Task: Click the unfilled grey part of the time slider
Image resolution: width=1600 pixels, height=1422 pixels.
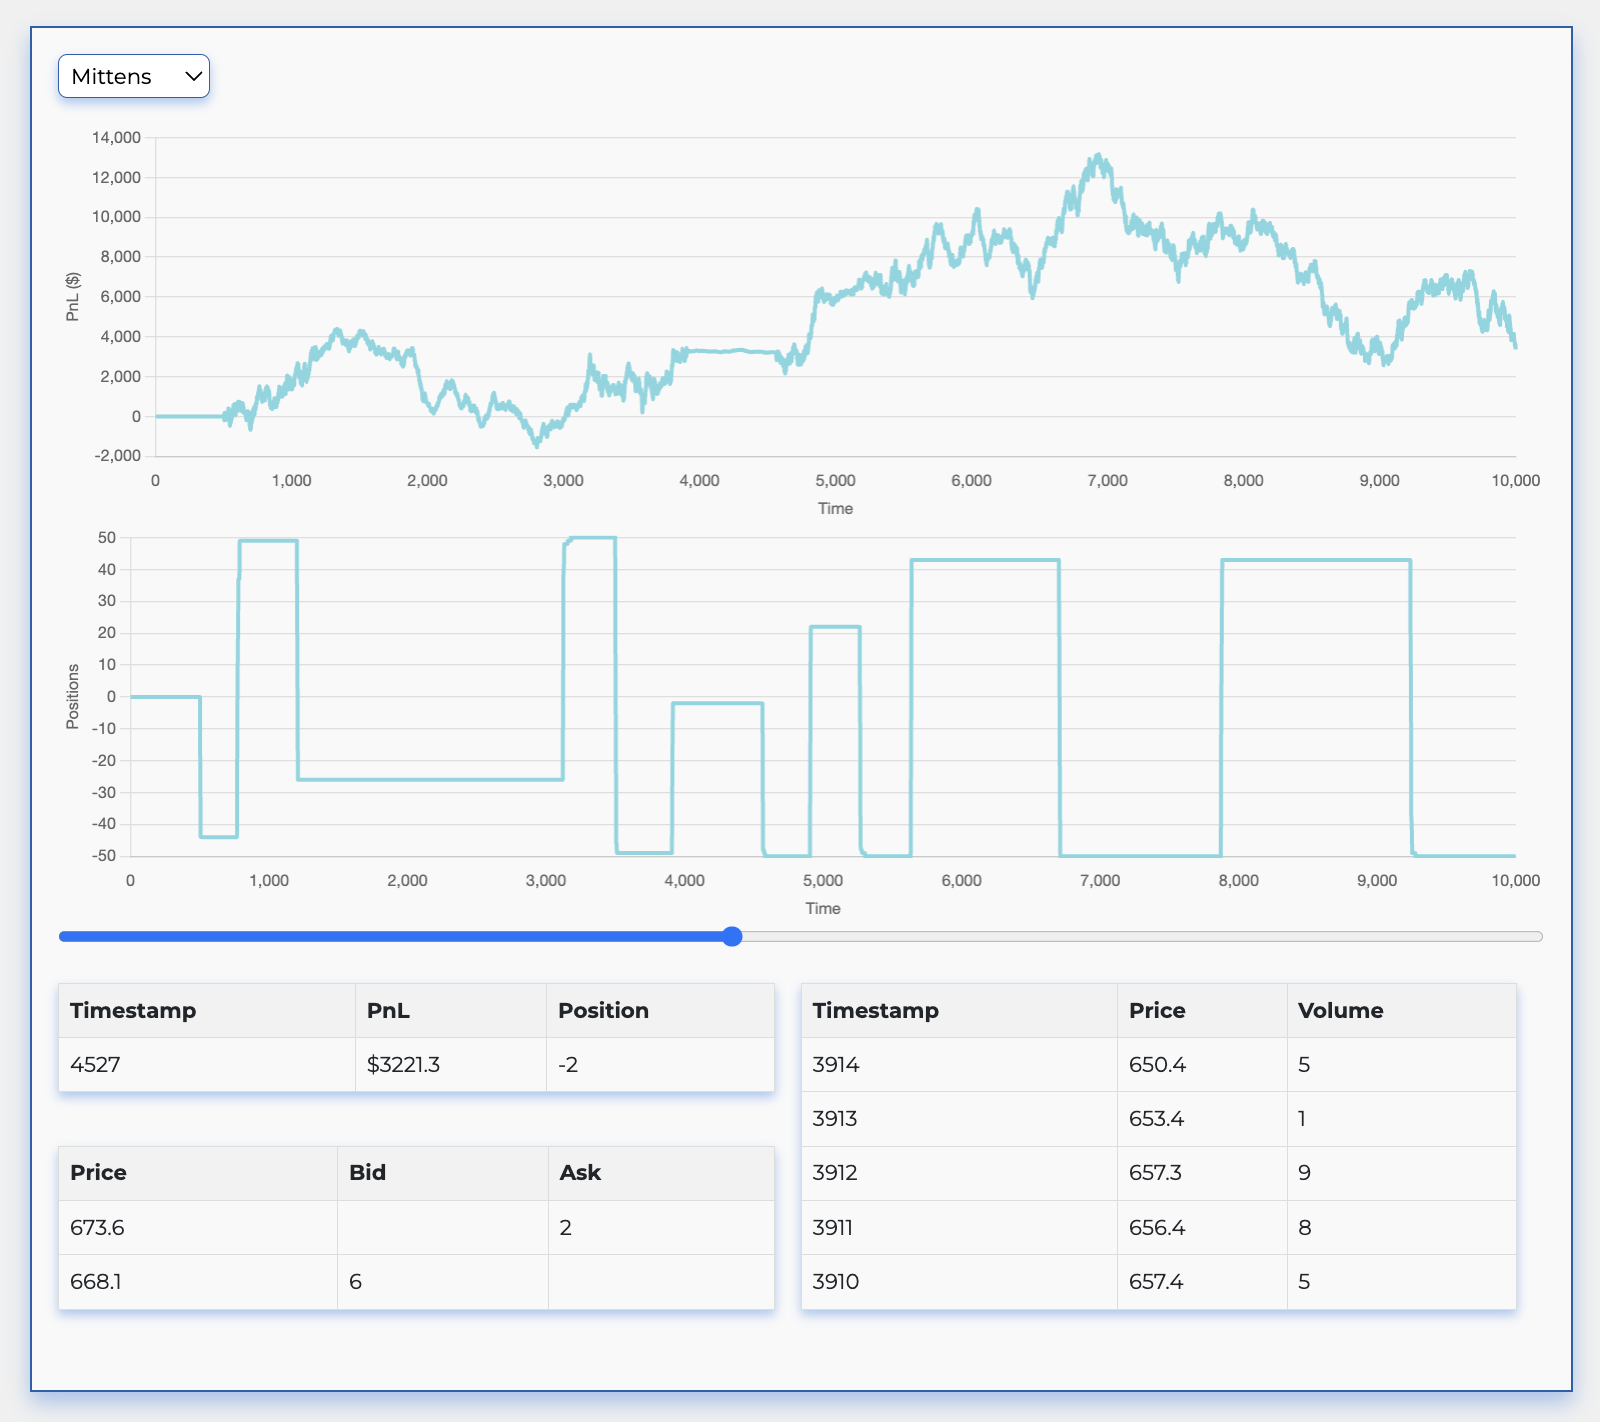Action: coord(1142,937)
